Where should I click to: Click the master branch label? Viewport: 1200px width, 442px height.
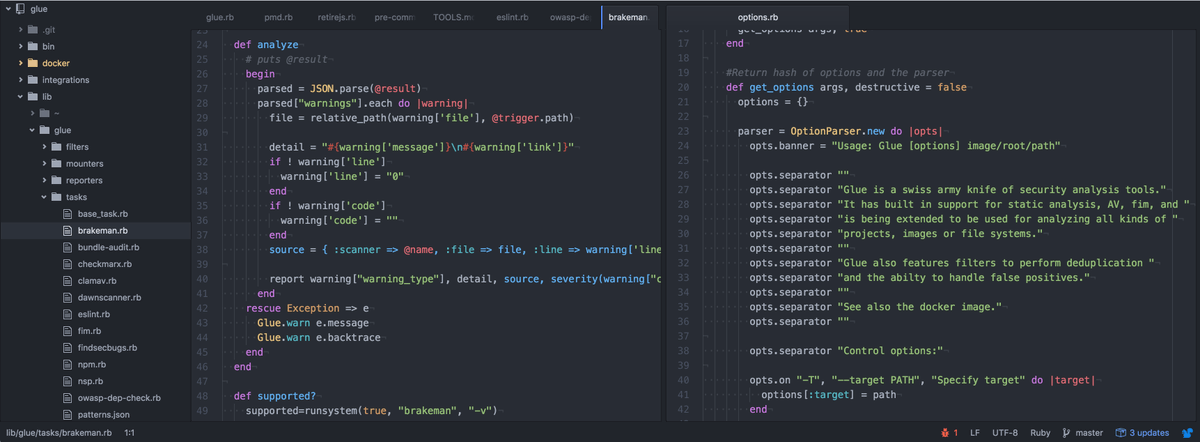pyautogui.click(x=1090, y=433)
